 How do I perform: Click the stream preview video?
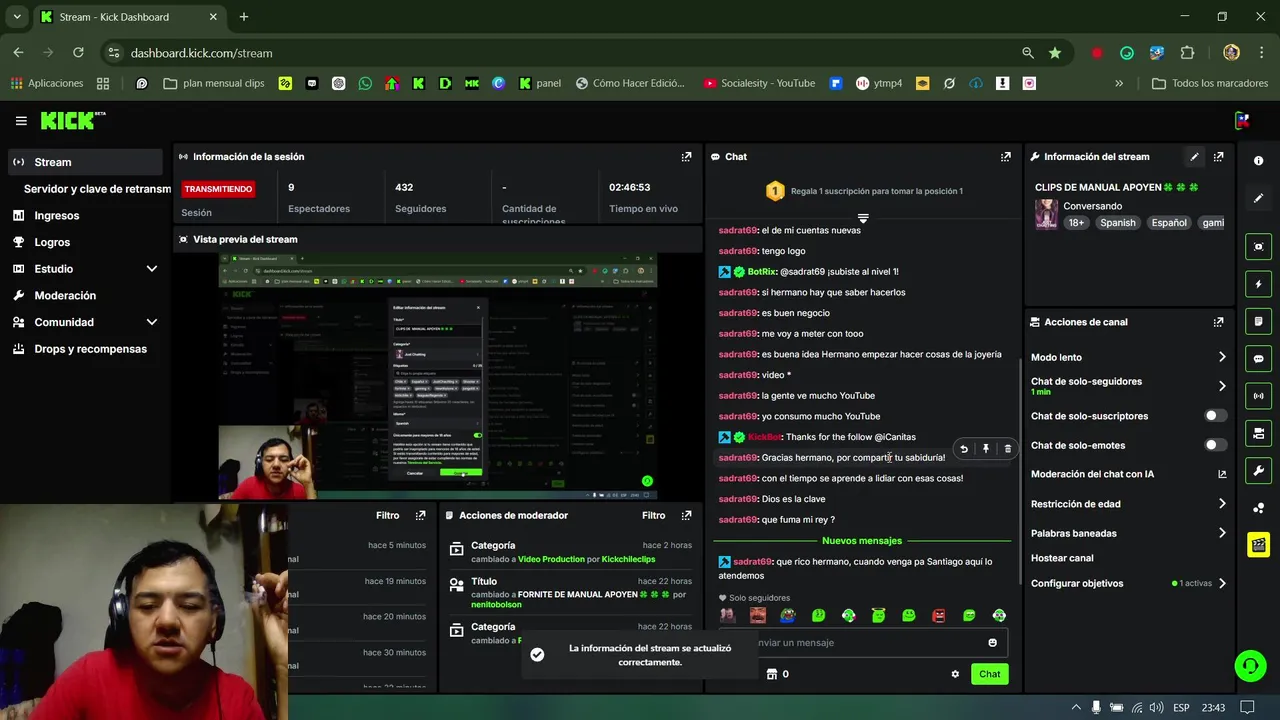click(x=438, y=376)
